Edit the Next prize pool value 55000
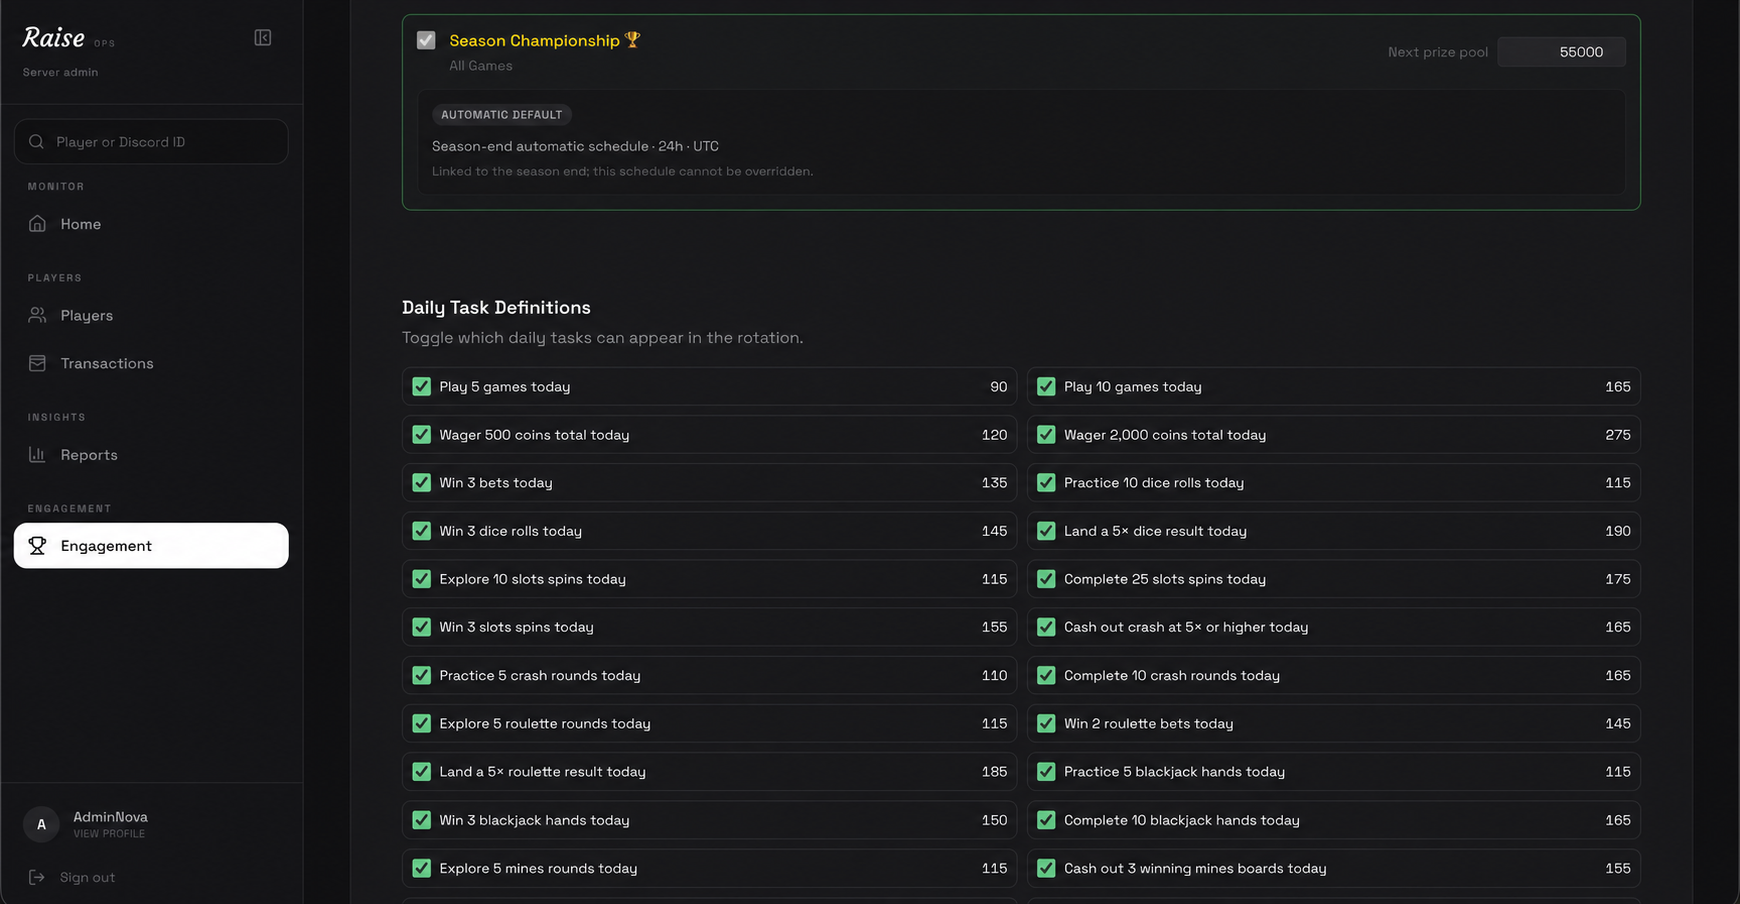The width and height of the screenshot is (1740, 904). (x=1562, y=52)
